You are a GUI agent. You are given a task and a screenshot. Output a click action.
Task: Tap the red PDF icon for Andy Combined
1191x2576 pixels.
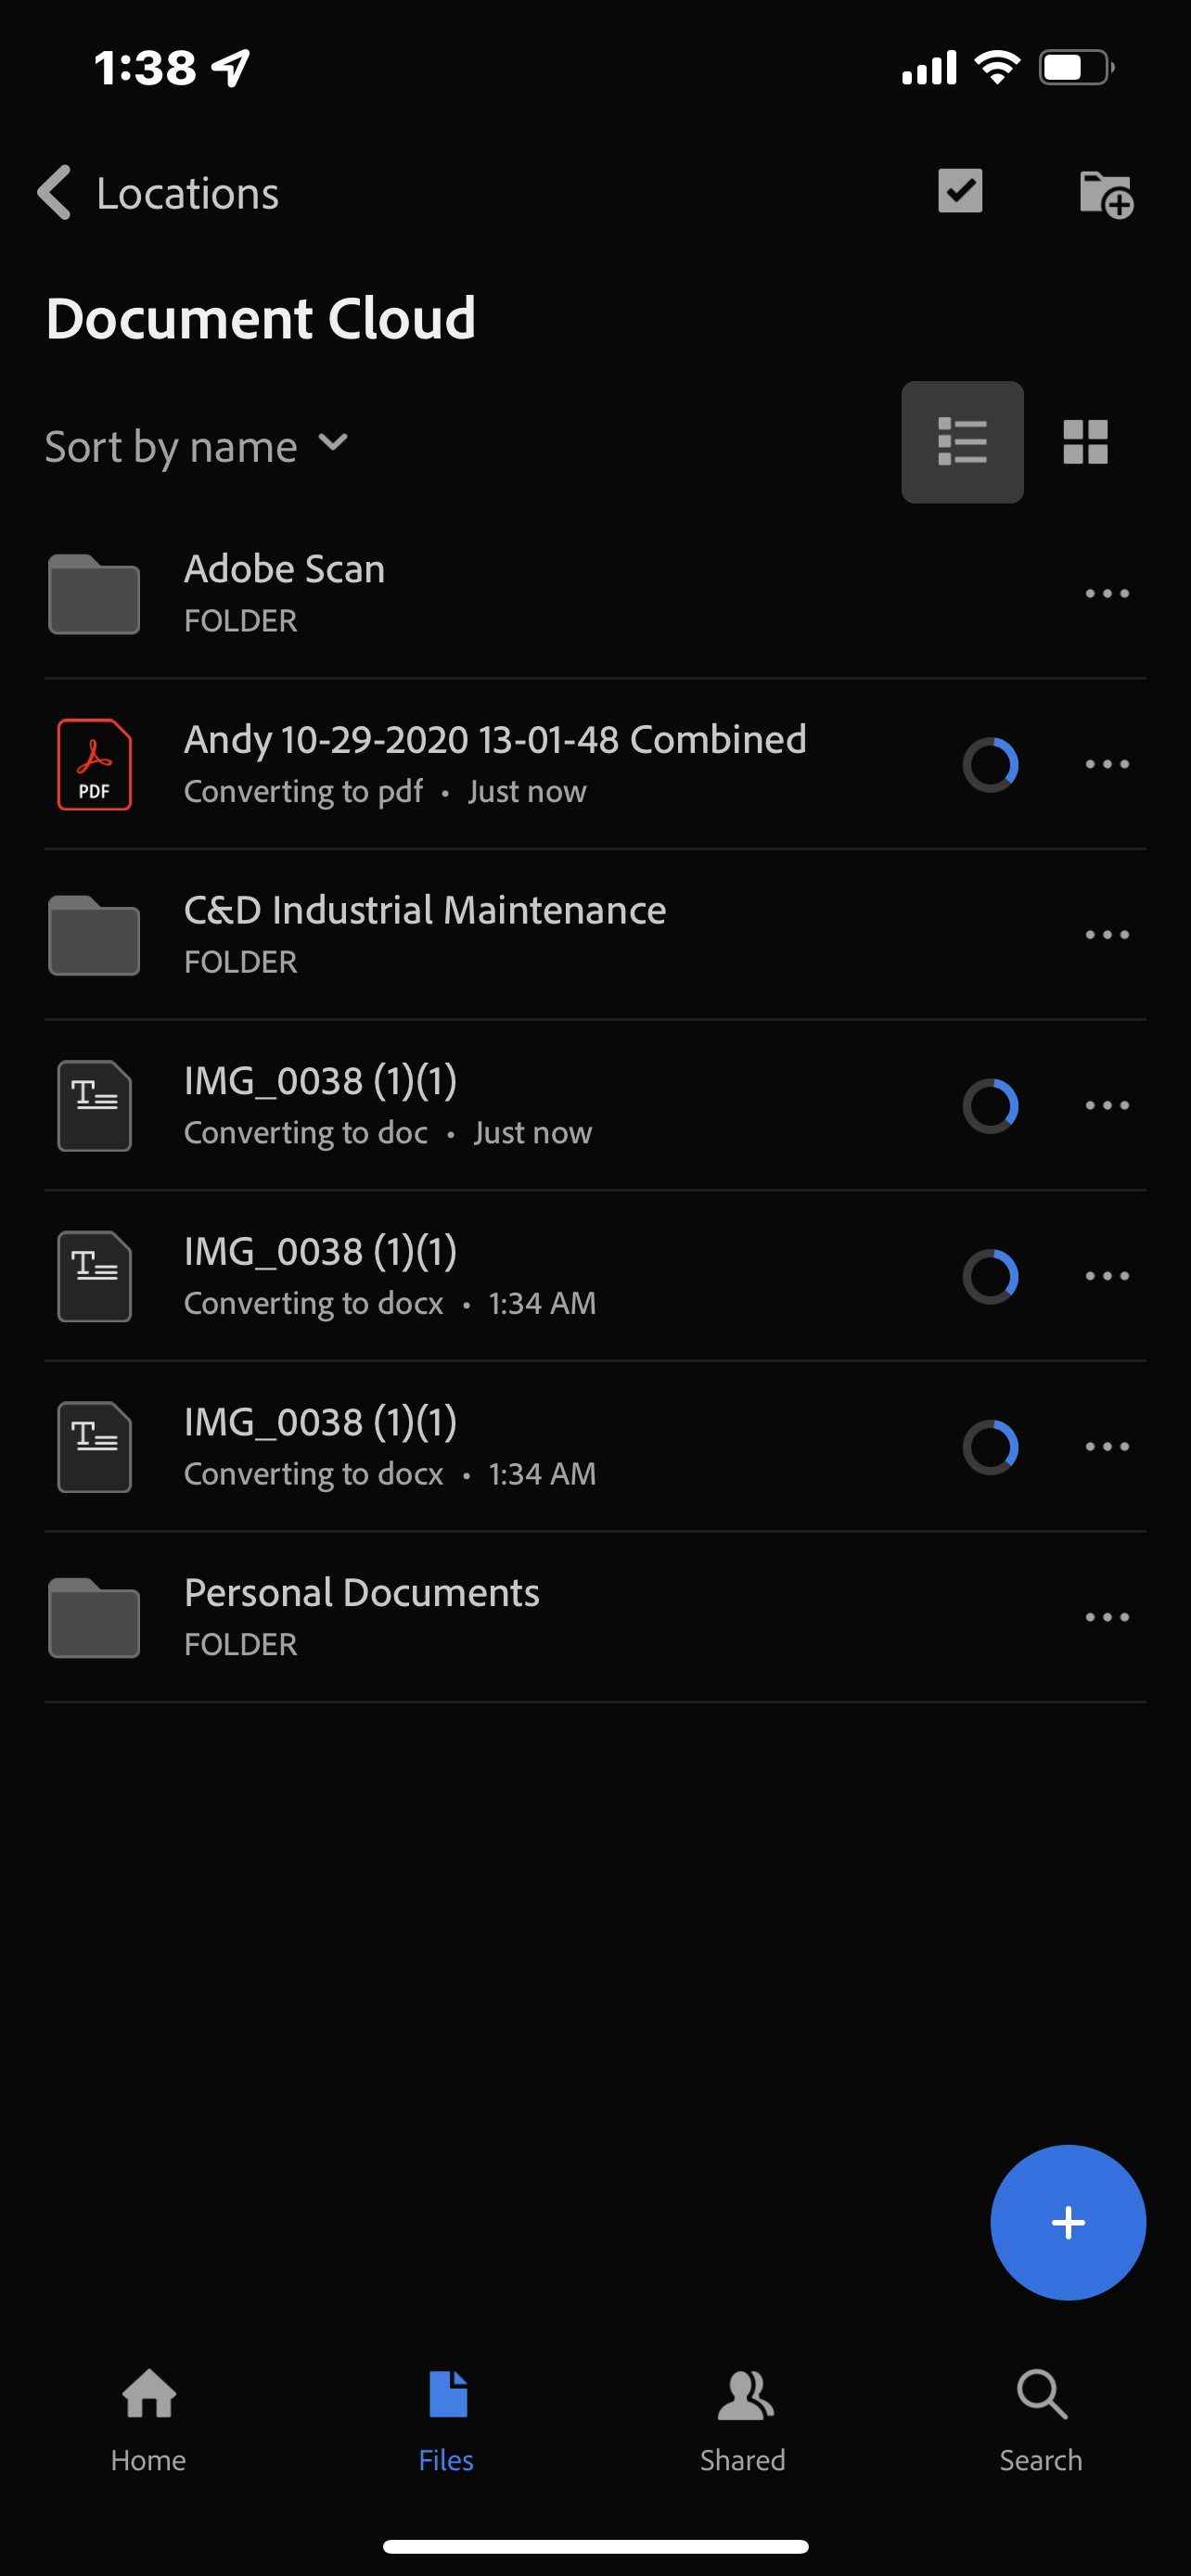tap(94, 764)
